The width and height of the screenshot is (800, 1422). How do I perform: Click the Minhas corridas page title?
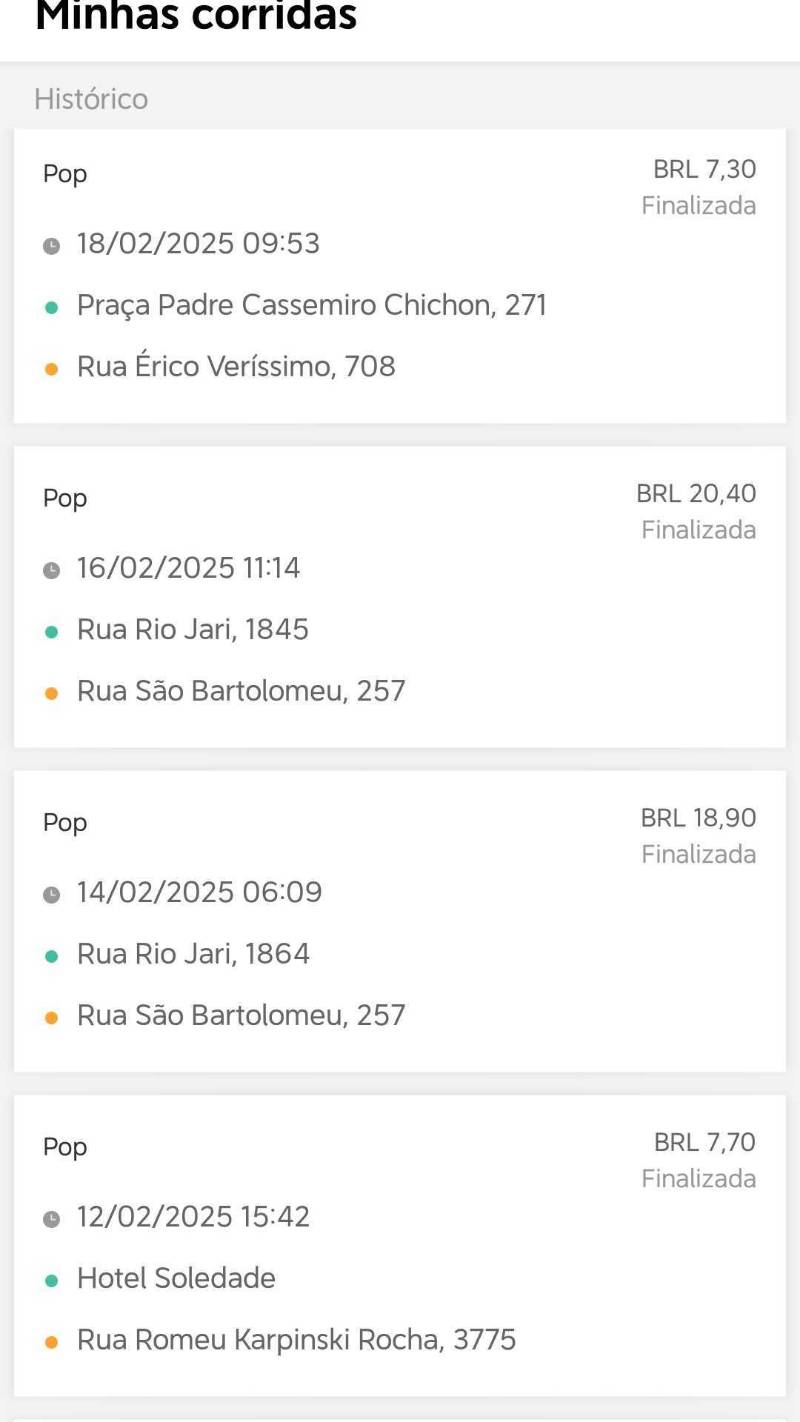[196, 16]
